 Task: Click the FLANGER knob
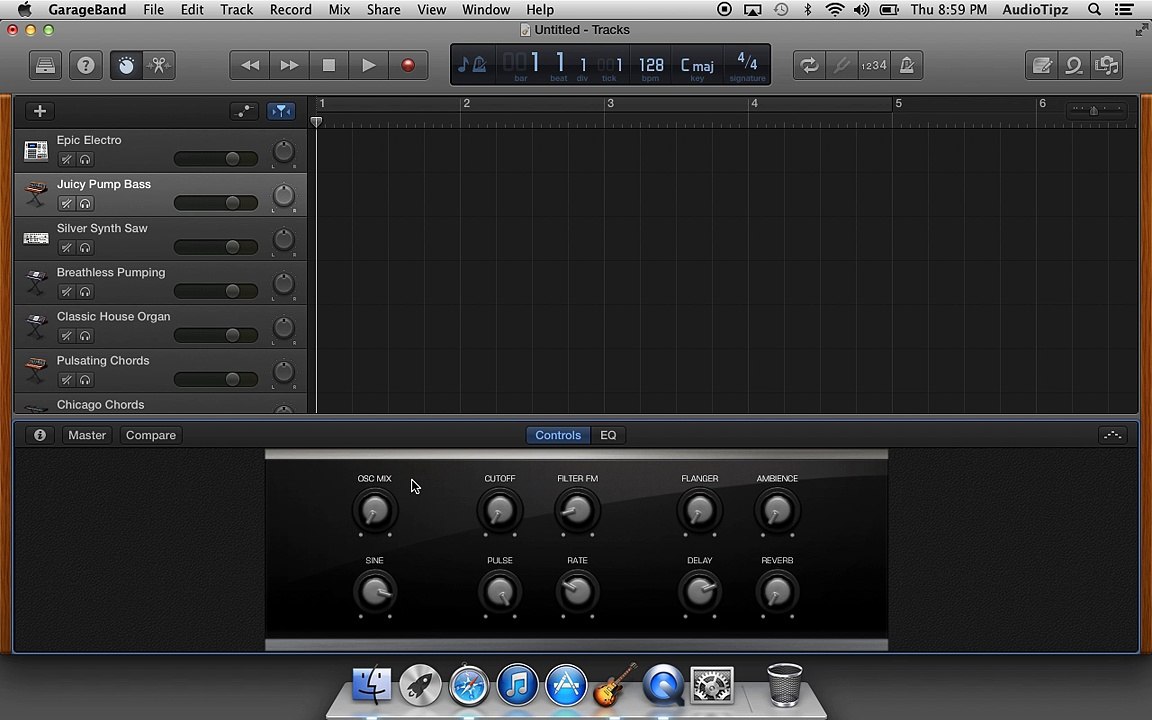pos(699,510)
